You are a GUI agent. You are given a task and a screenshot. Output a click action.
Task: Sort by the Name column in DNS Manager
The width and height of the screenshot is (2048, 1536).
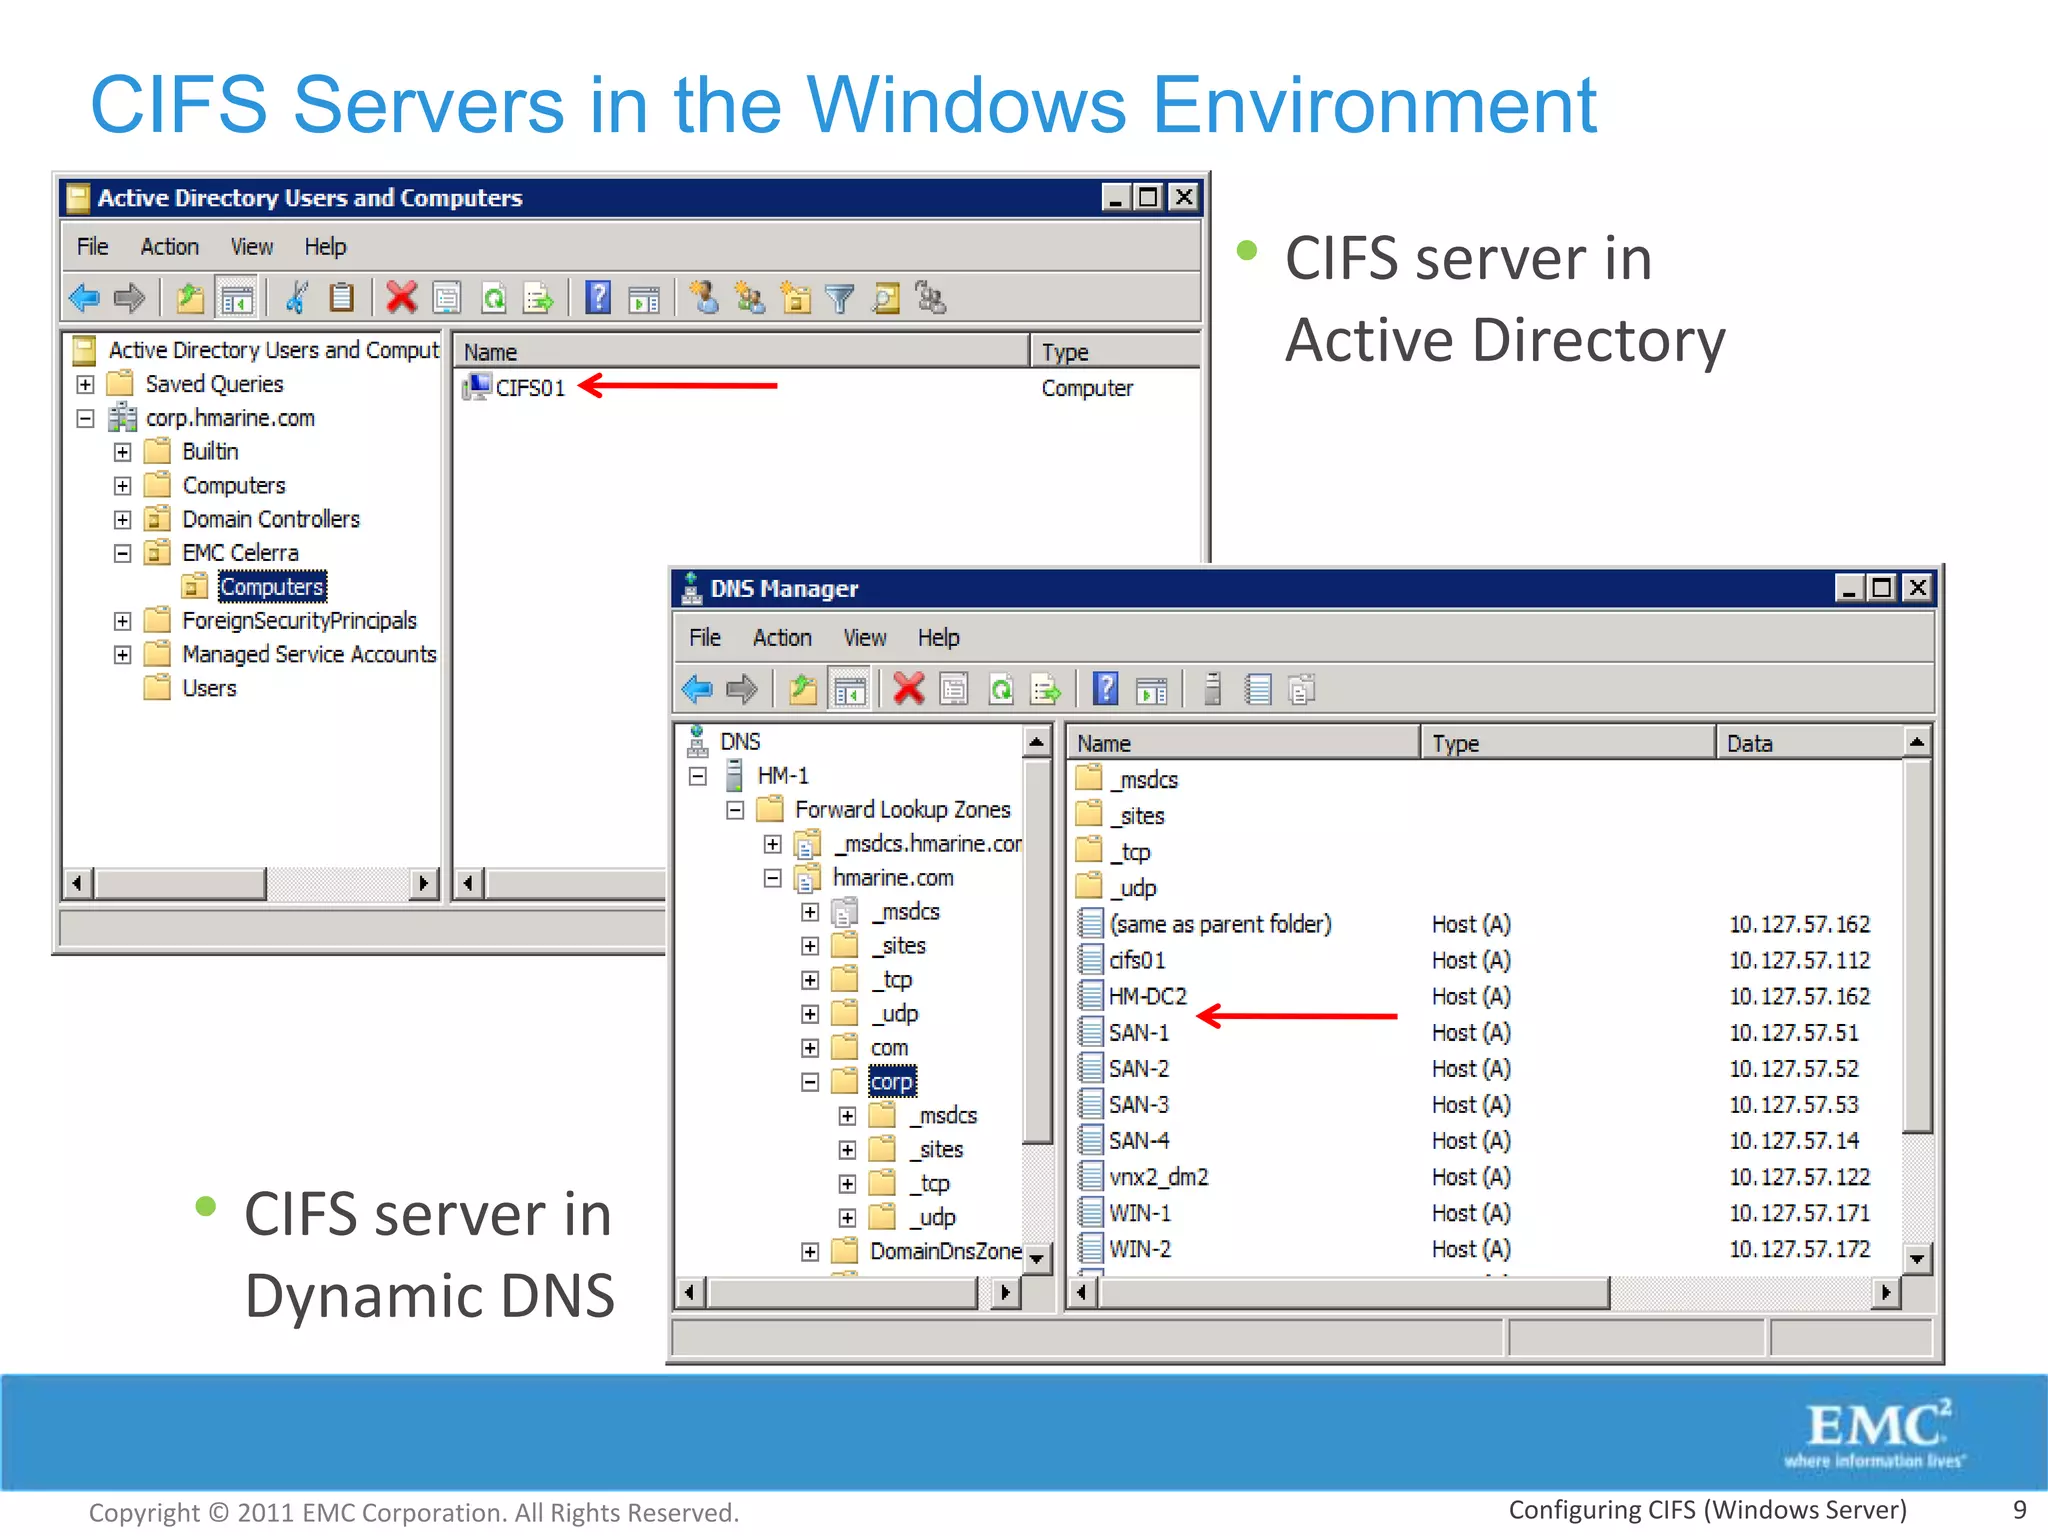pos(1243,744)
